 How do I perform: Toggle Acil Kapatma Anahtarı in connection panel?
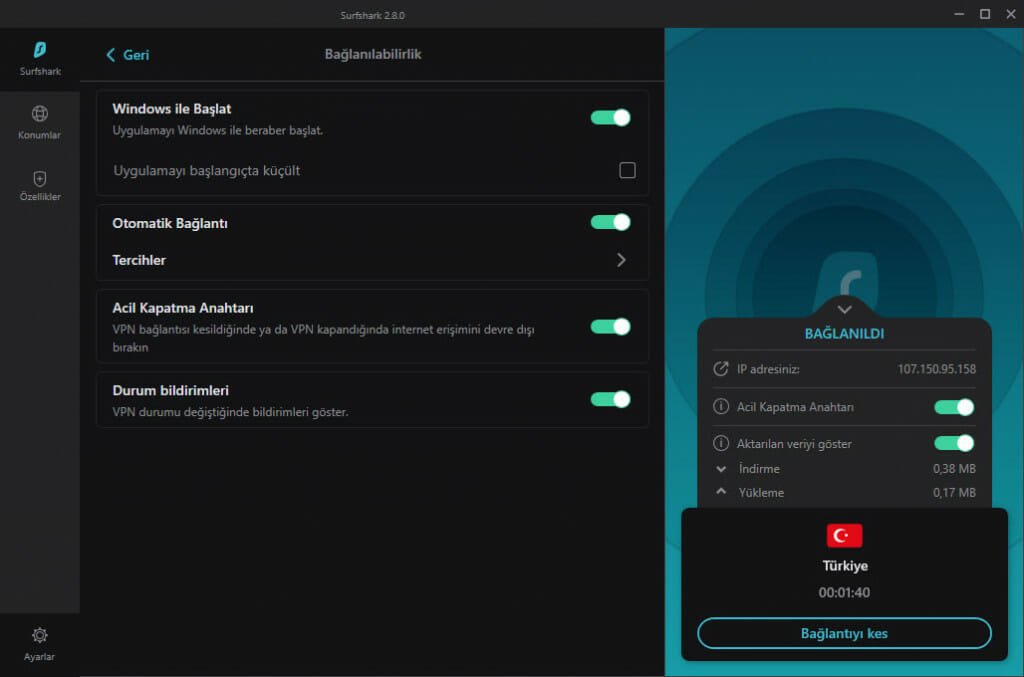point(953,407)
